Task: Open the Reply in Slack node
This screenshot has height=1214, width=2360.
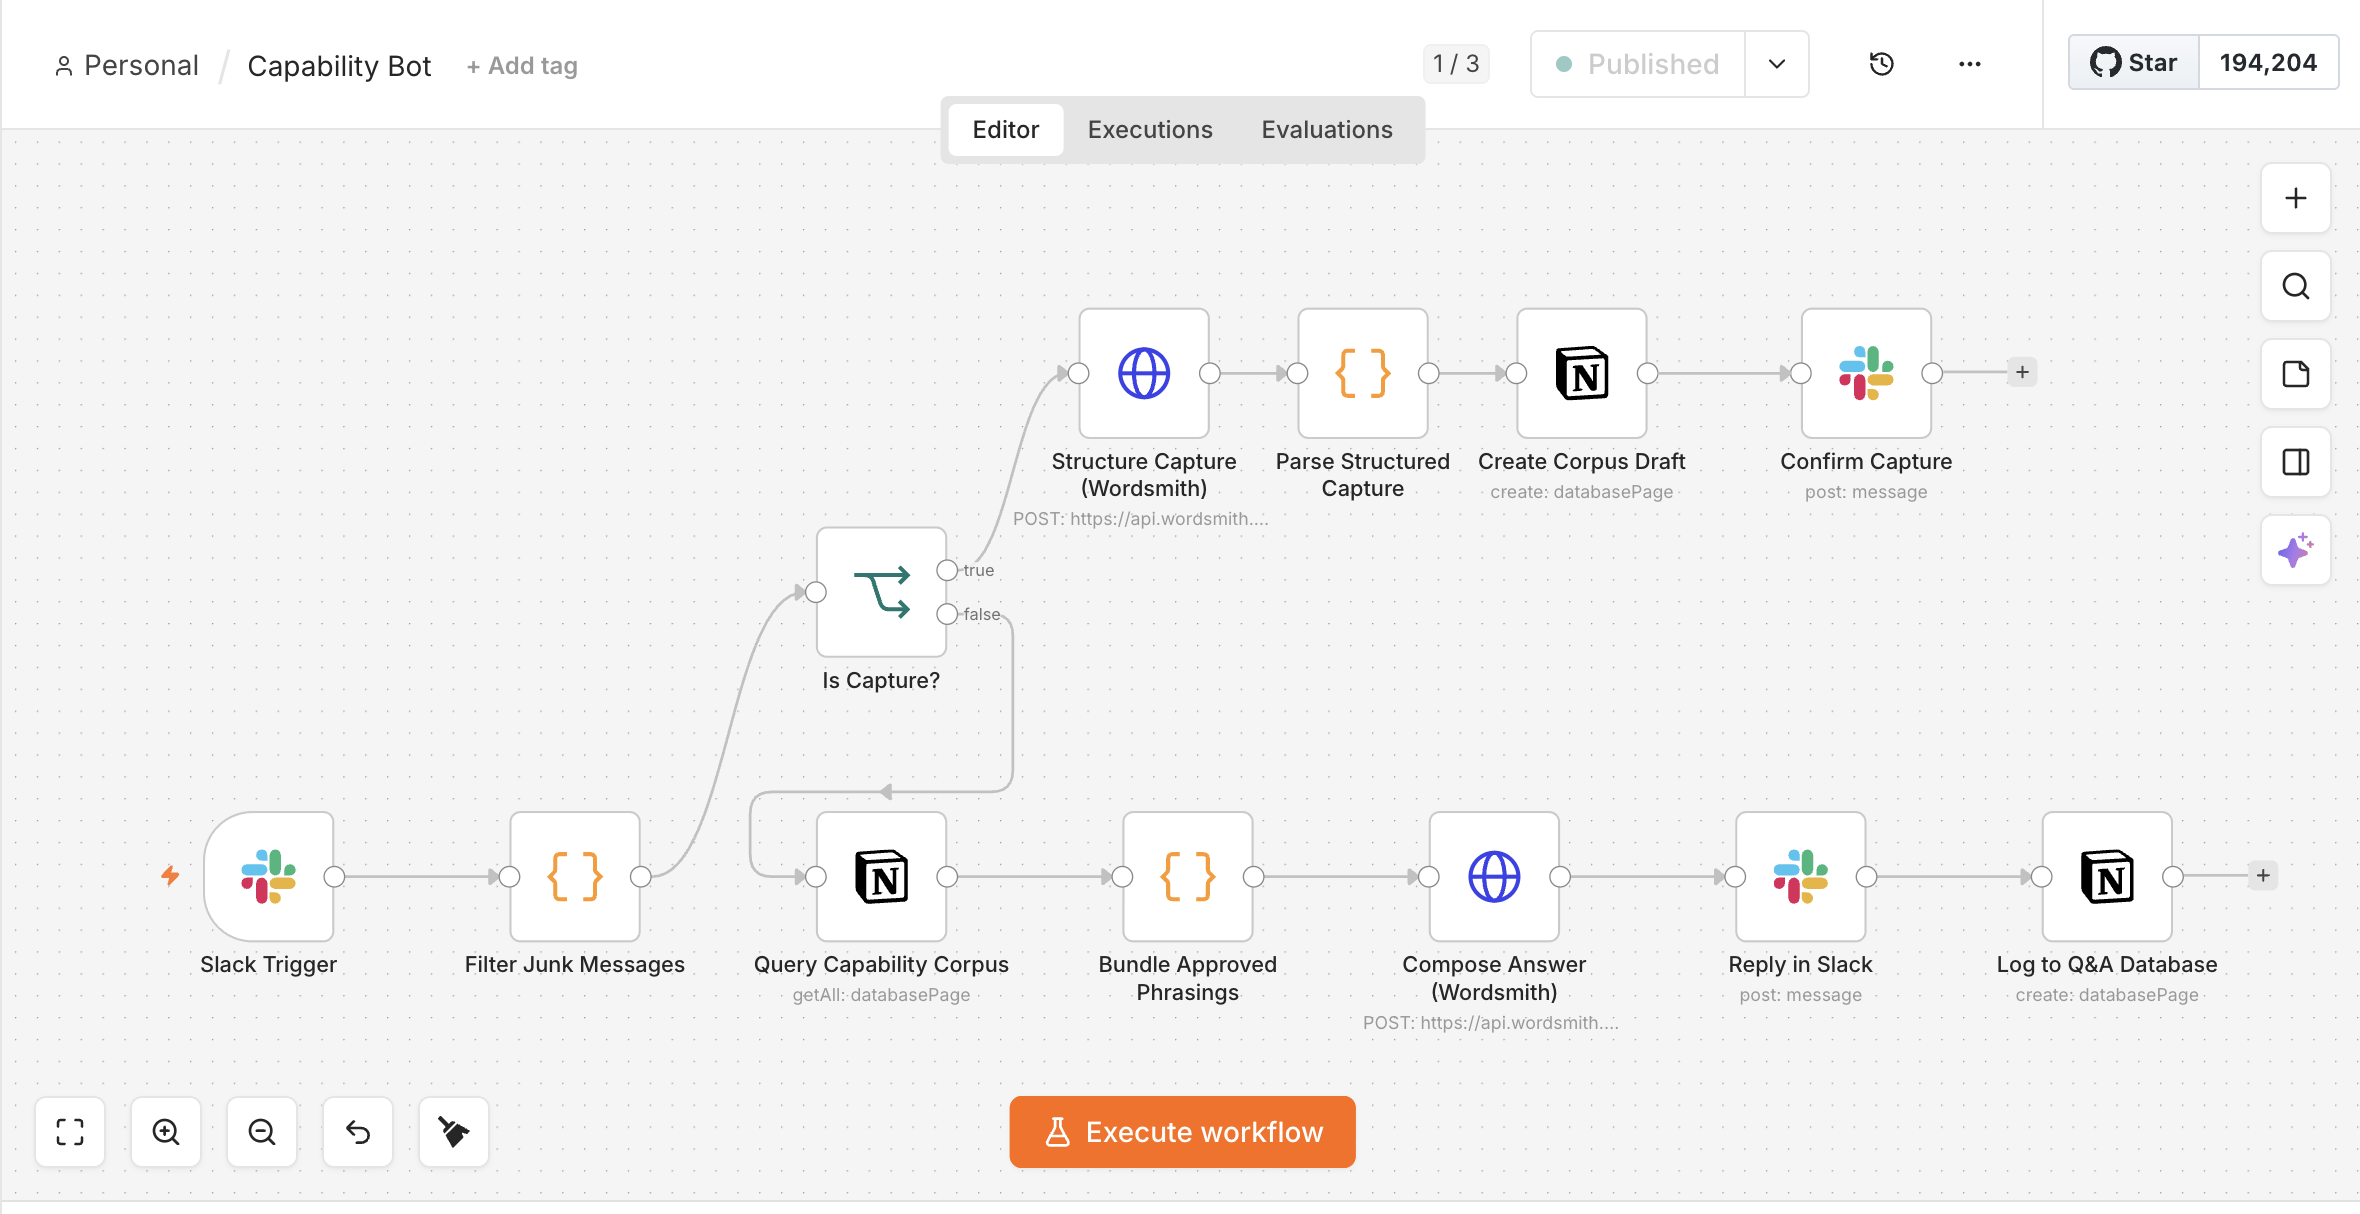Action: [1801, 876]
